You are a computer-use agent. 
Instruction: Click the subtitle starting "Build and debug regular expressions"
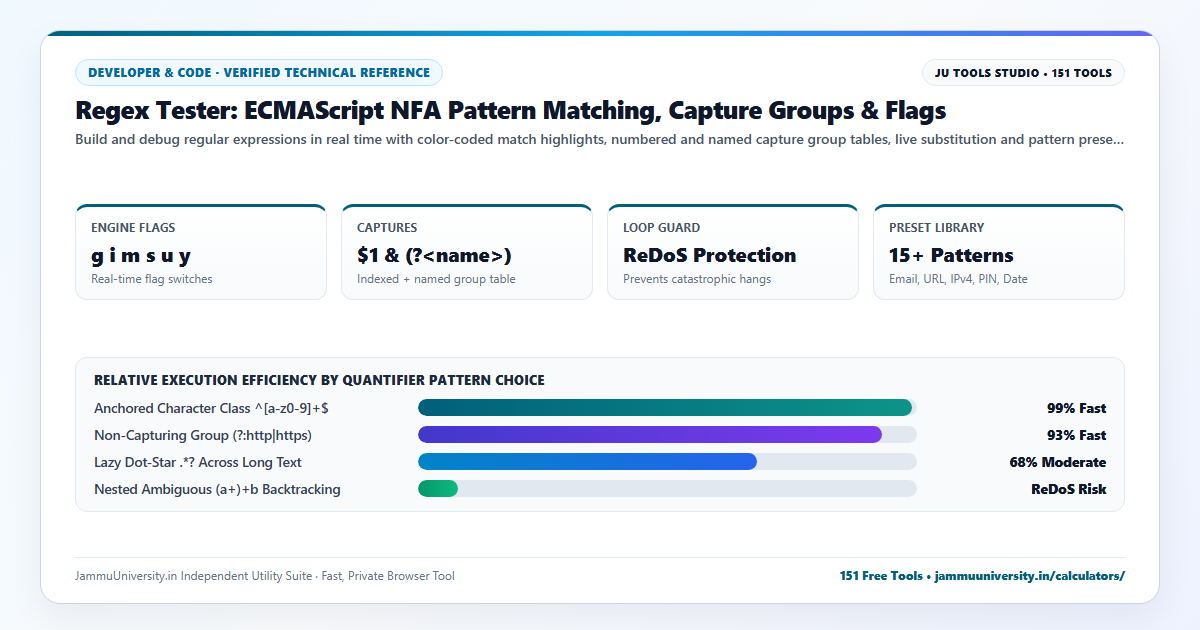pyautogui.click(x=599, y=140)
